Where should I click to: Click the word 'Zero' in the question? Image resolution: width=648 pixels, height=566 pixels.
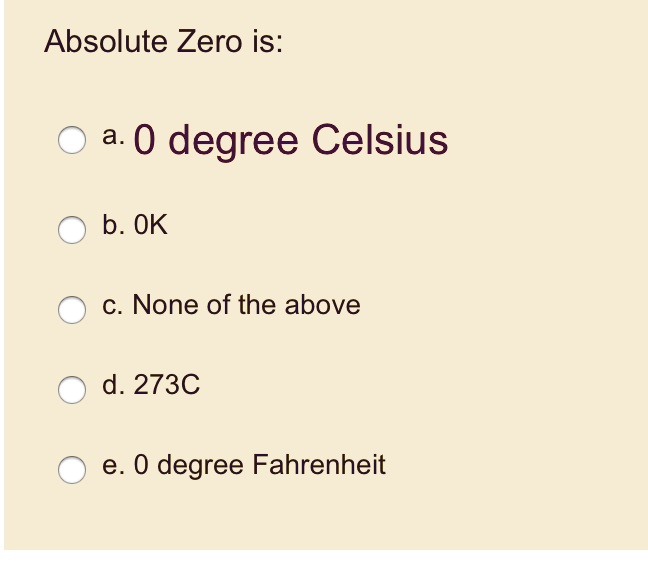pos(209,42)
